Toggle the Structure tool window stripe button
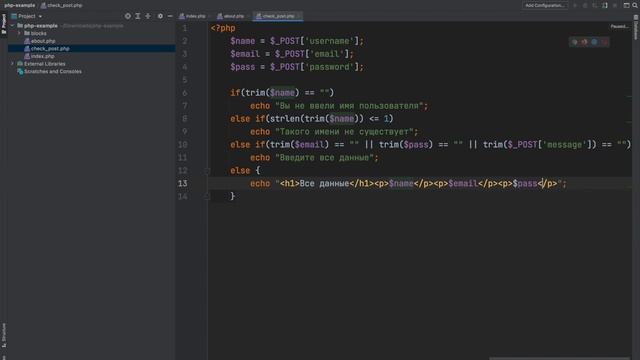 coord(4,336)
